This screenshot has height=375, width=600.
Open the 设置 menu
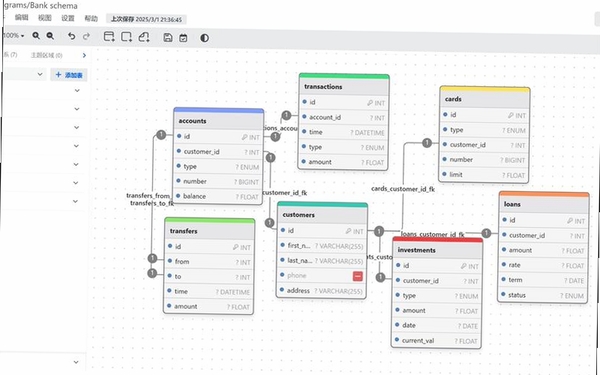(68, 18)
